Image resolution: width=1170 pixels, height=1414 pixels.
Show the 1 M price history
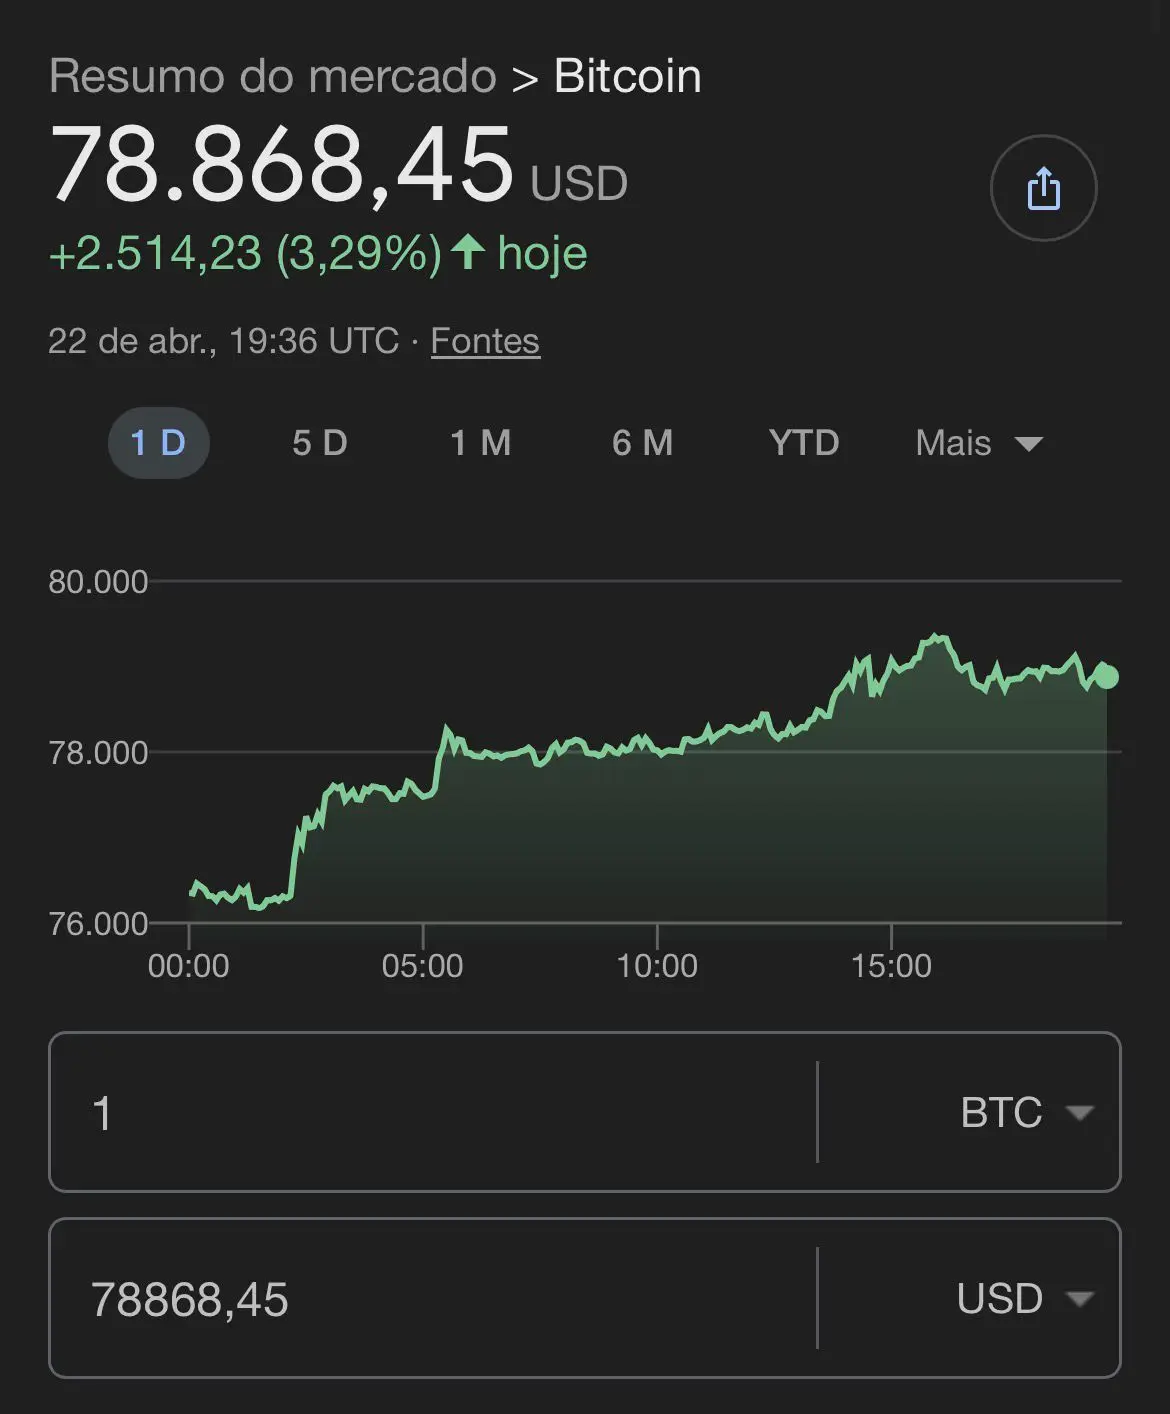tap(480, 443)
